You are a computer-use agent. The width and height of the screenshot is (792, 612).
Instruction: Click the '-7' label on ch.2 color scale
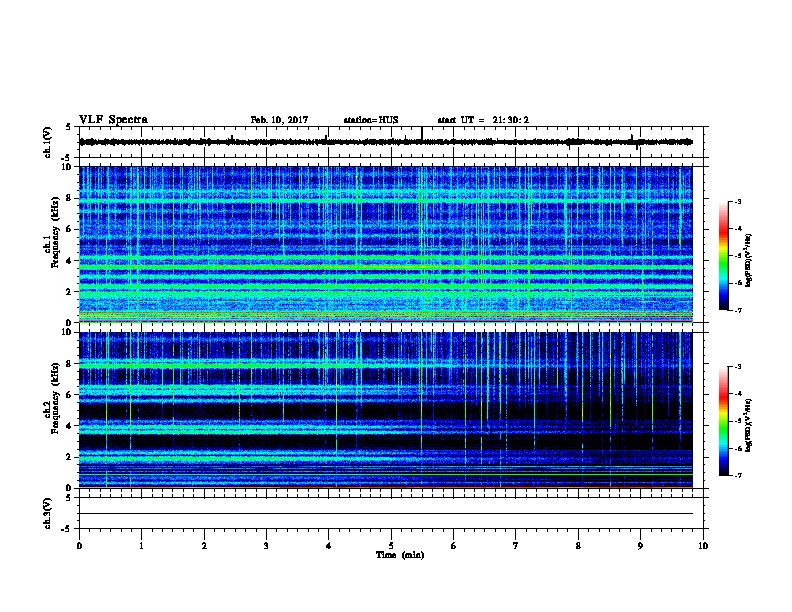(x=737, y=475)
